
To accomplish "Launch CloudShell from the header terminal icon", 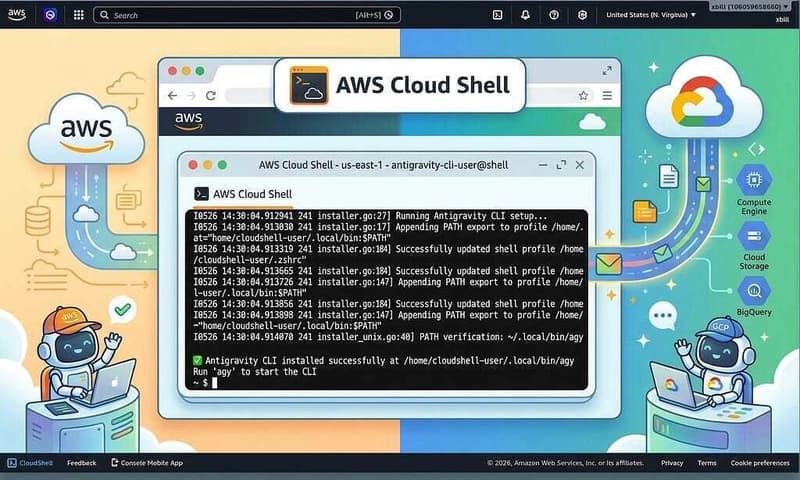I will (497, 15).
